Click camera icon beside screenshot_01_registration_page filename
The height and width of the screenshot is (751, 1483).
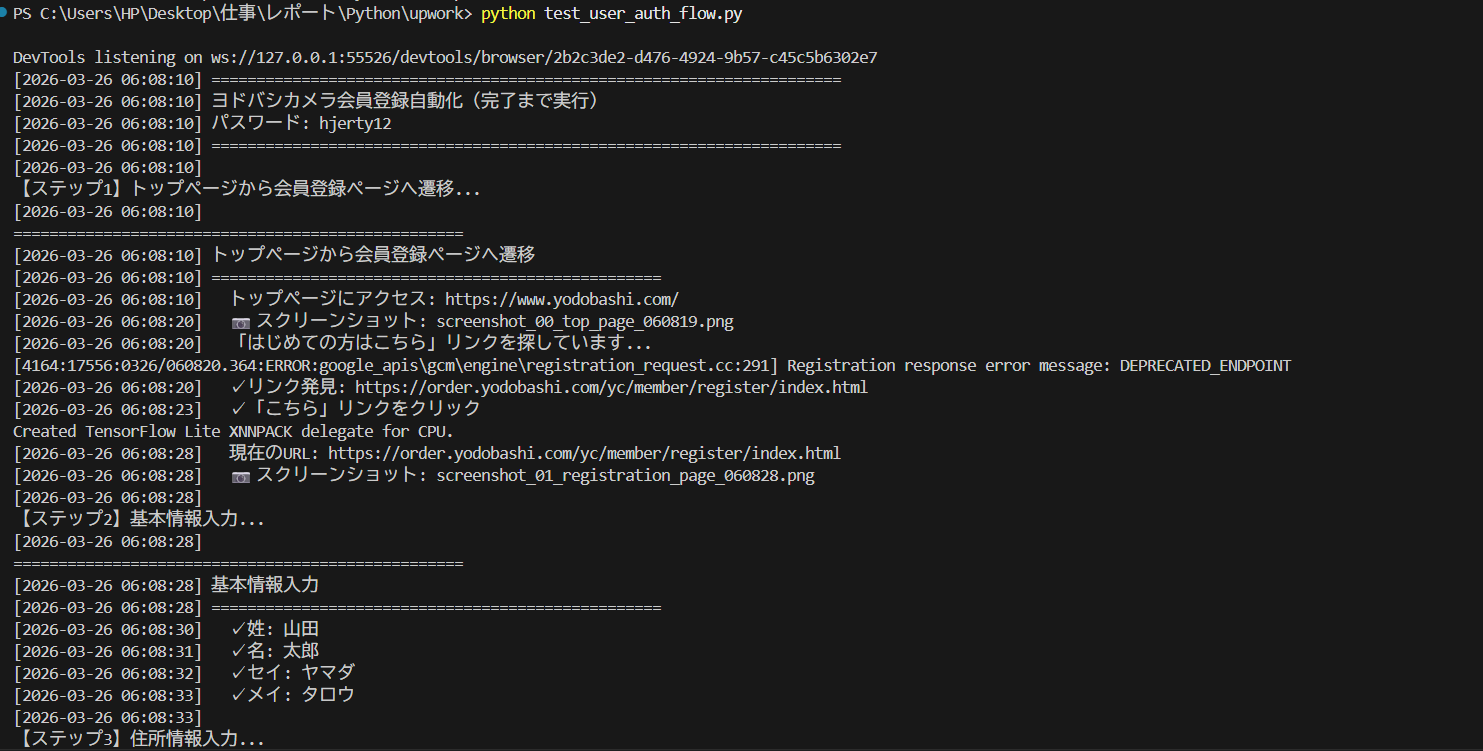click(241, 476)
